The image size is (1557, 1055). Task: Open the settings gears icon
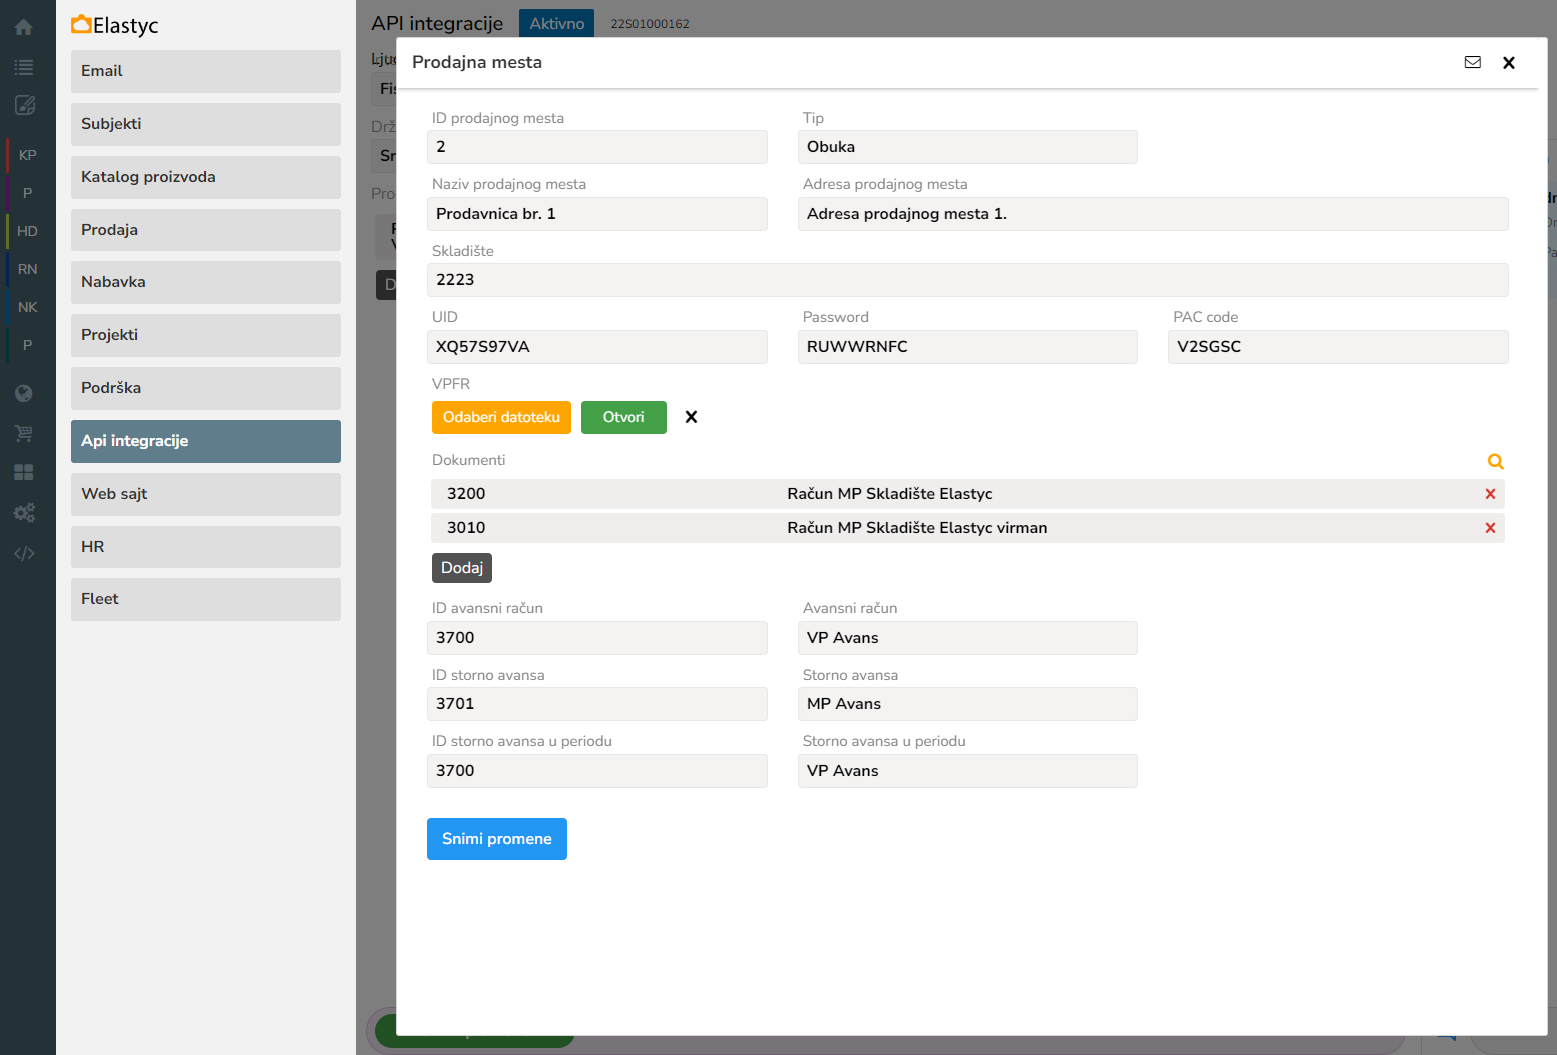pyautogui.click(x=24, y=513)
